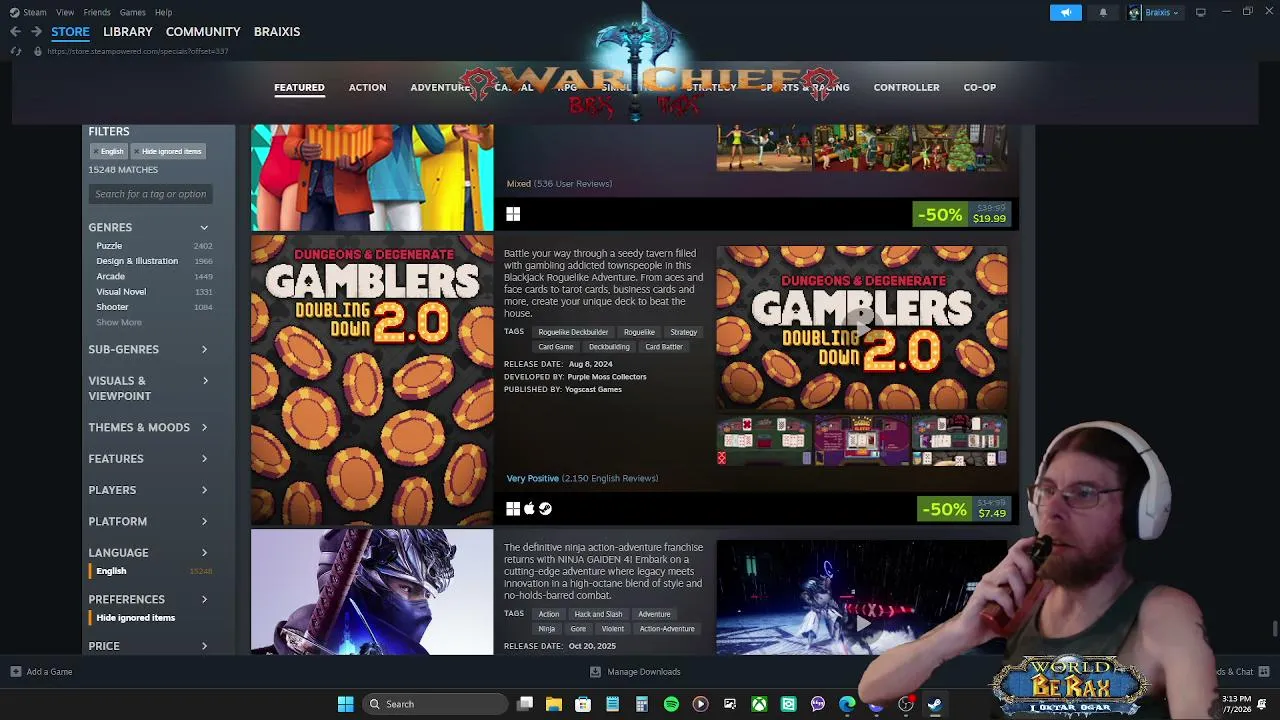Search for a tag or option field
This screenshot has width=1280, height=720.
click(x=150, y=194)
